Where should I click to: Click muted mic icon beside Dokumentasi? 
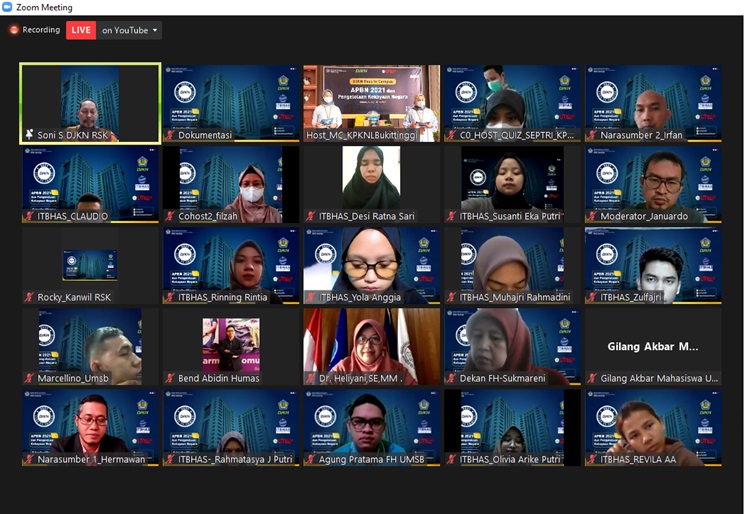click(170, 134)
